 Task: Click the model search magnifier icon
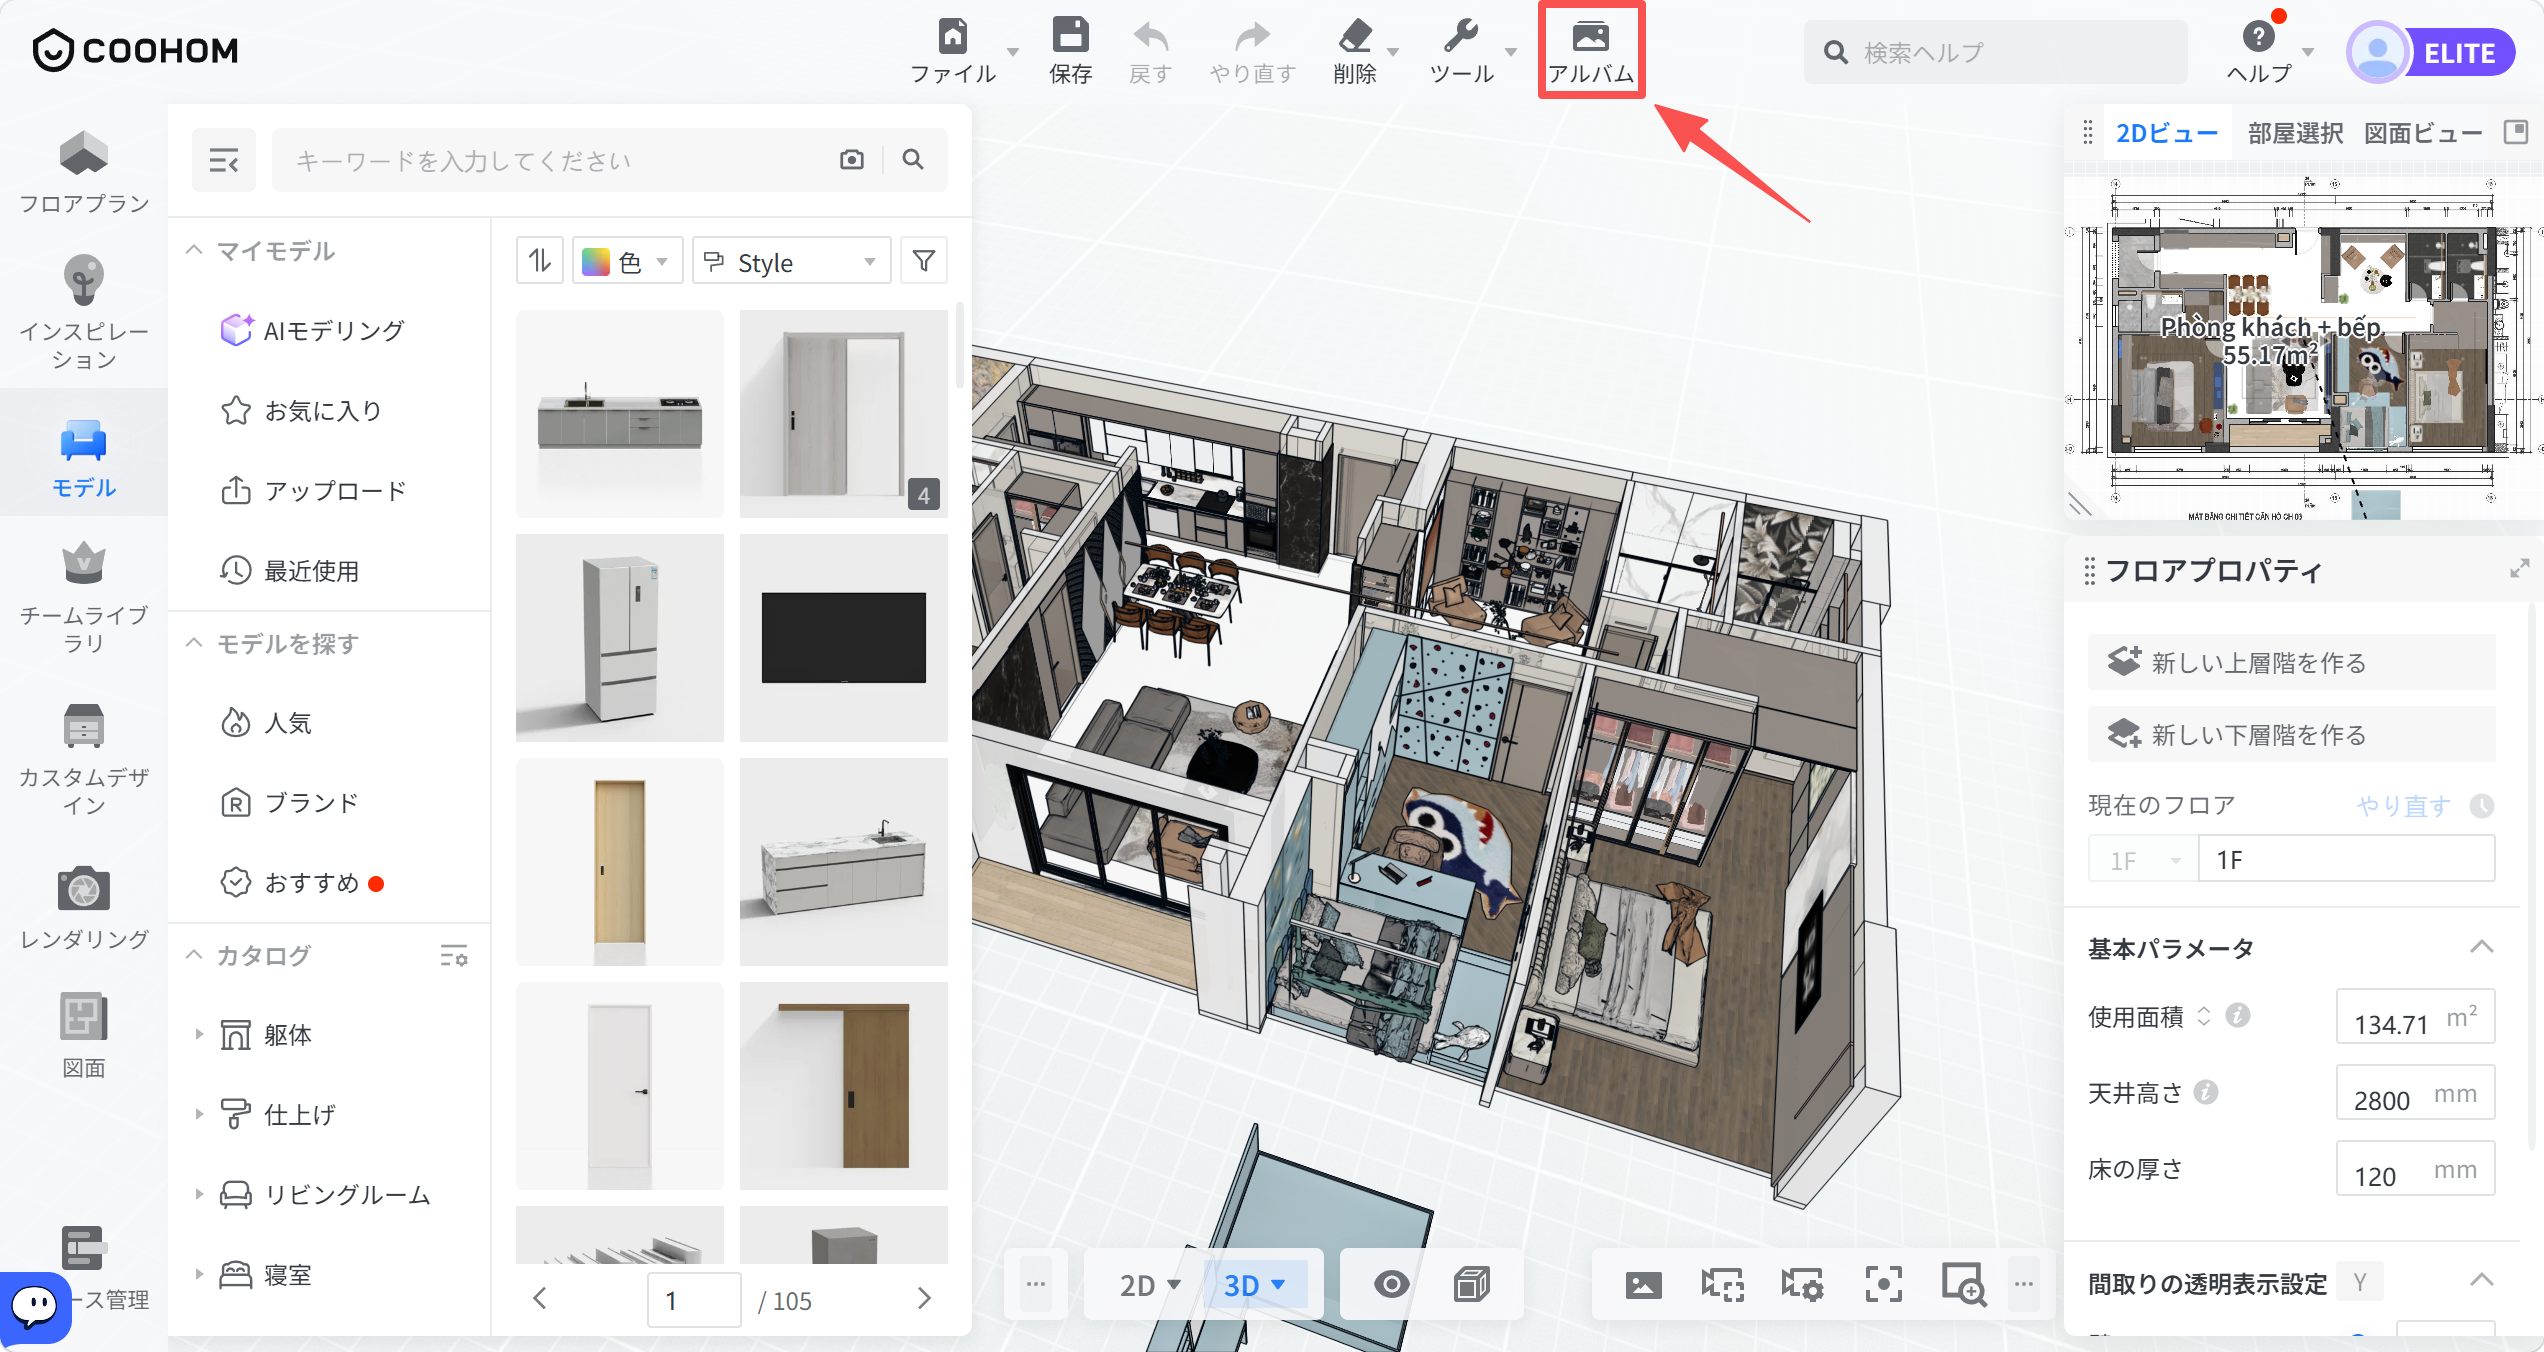[913, 159]
